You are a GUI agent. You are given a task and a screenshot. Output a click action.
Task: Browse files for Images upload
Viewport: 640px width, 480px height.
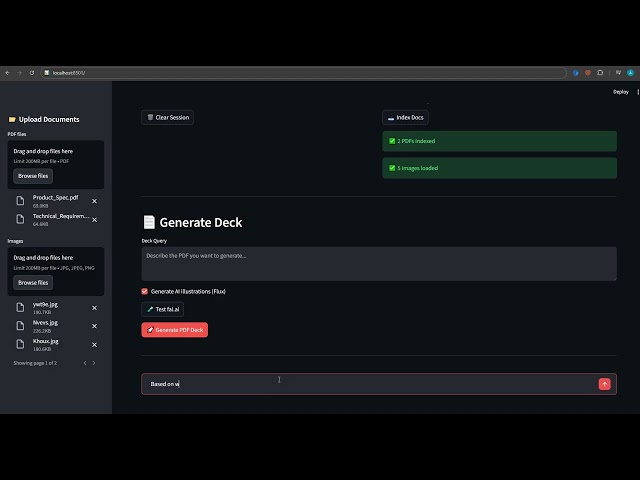tap(33, 282)
